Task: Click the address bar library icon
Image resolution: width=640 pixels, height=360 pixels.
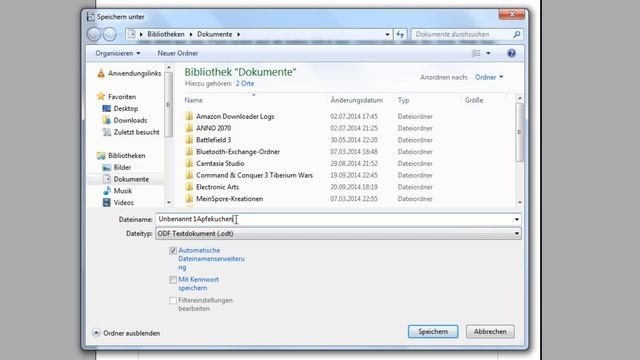Action: 131,34
